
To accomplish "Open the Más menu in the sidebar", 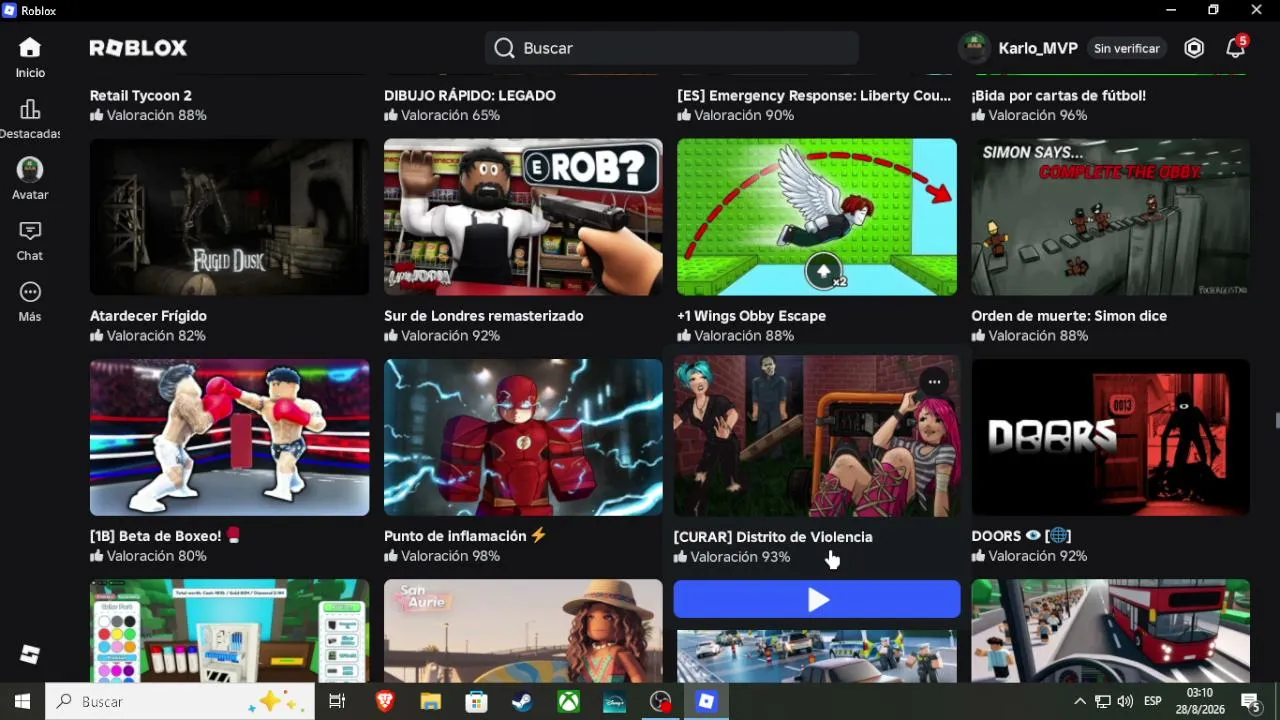I will click(30, 302).
